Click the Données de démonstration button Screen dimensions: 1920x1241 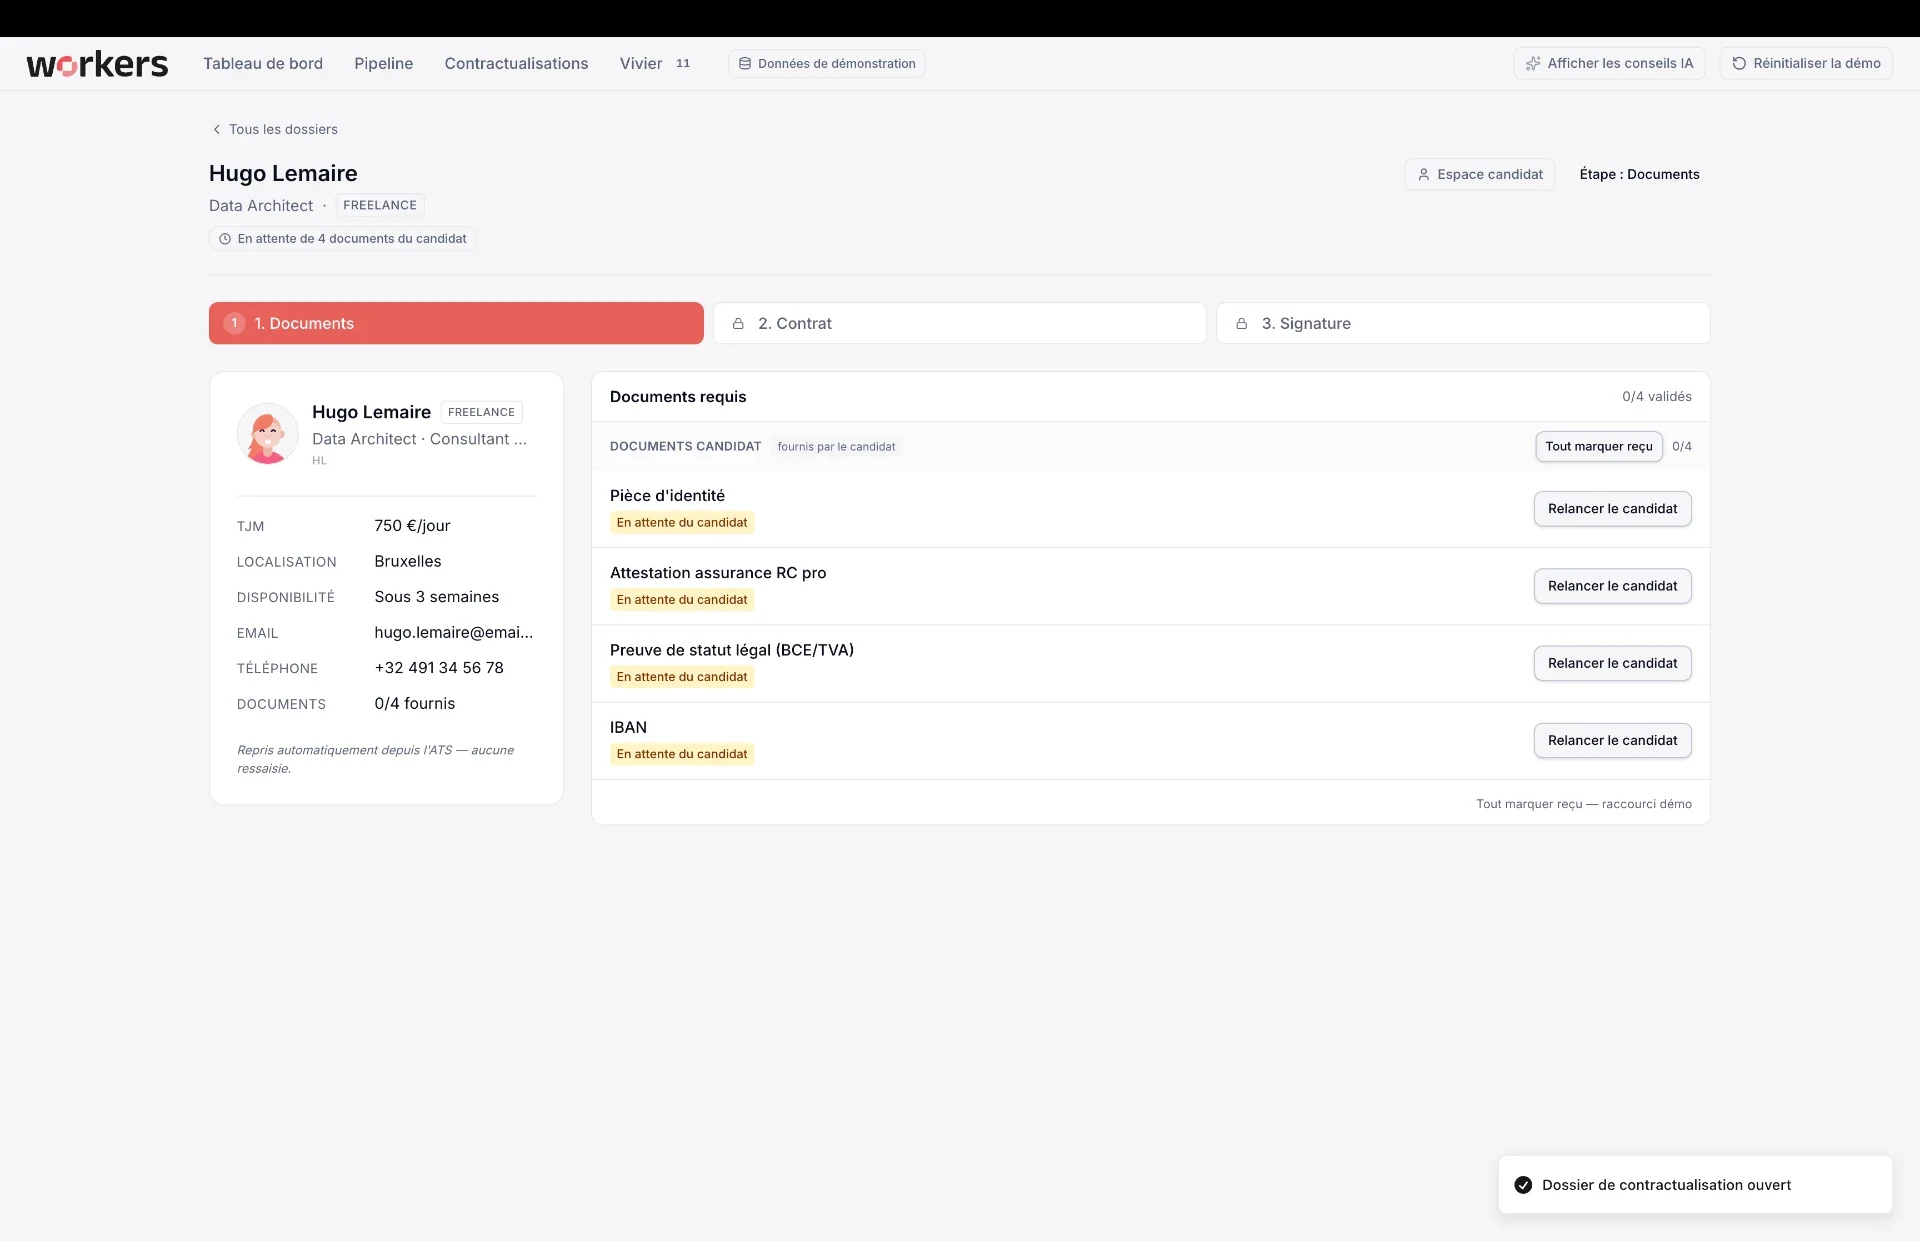pos(827,64)
